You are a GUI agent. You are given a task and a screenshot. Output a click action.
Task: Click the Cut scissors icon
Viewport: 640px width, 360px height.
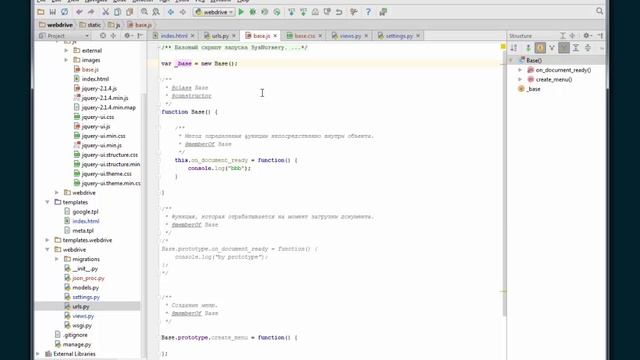coord(105,12)
